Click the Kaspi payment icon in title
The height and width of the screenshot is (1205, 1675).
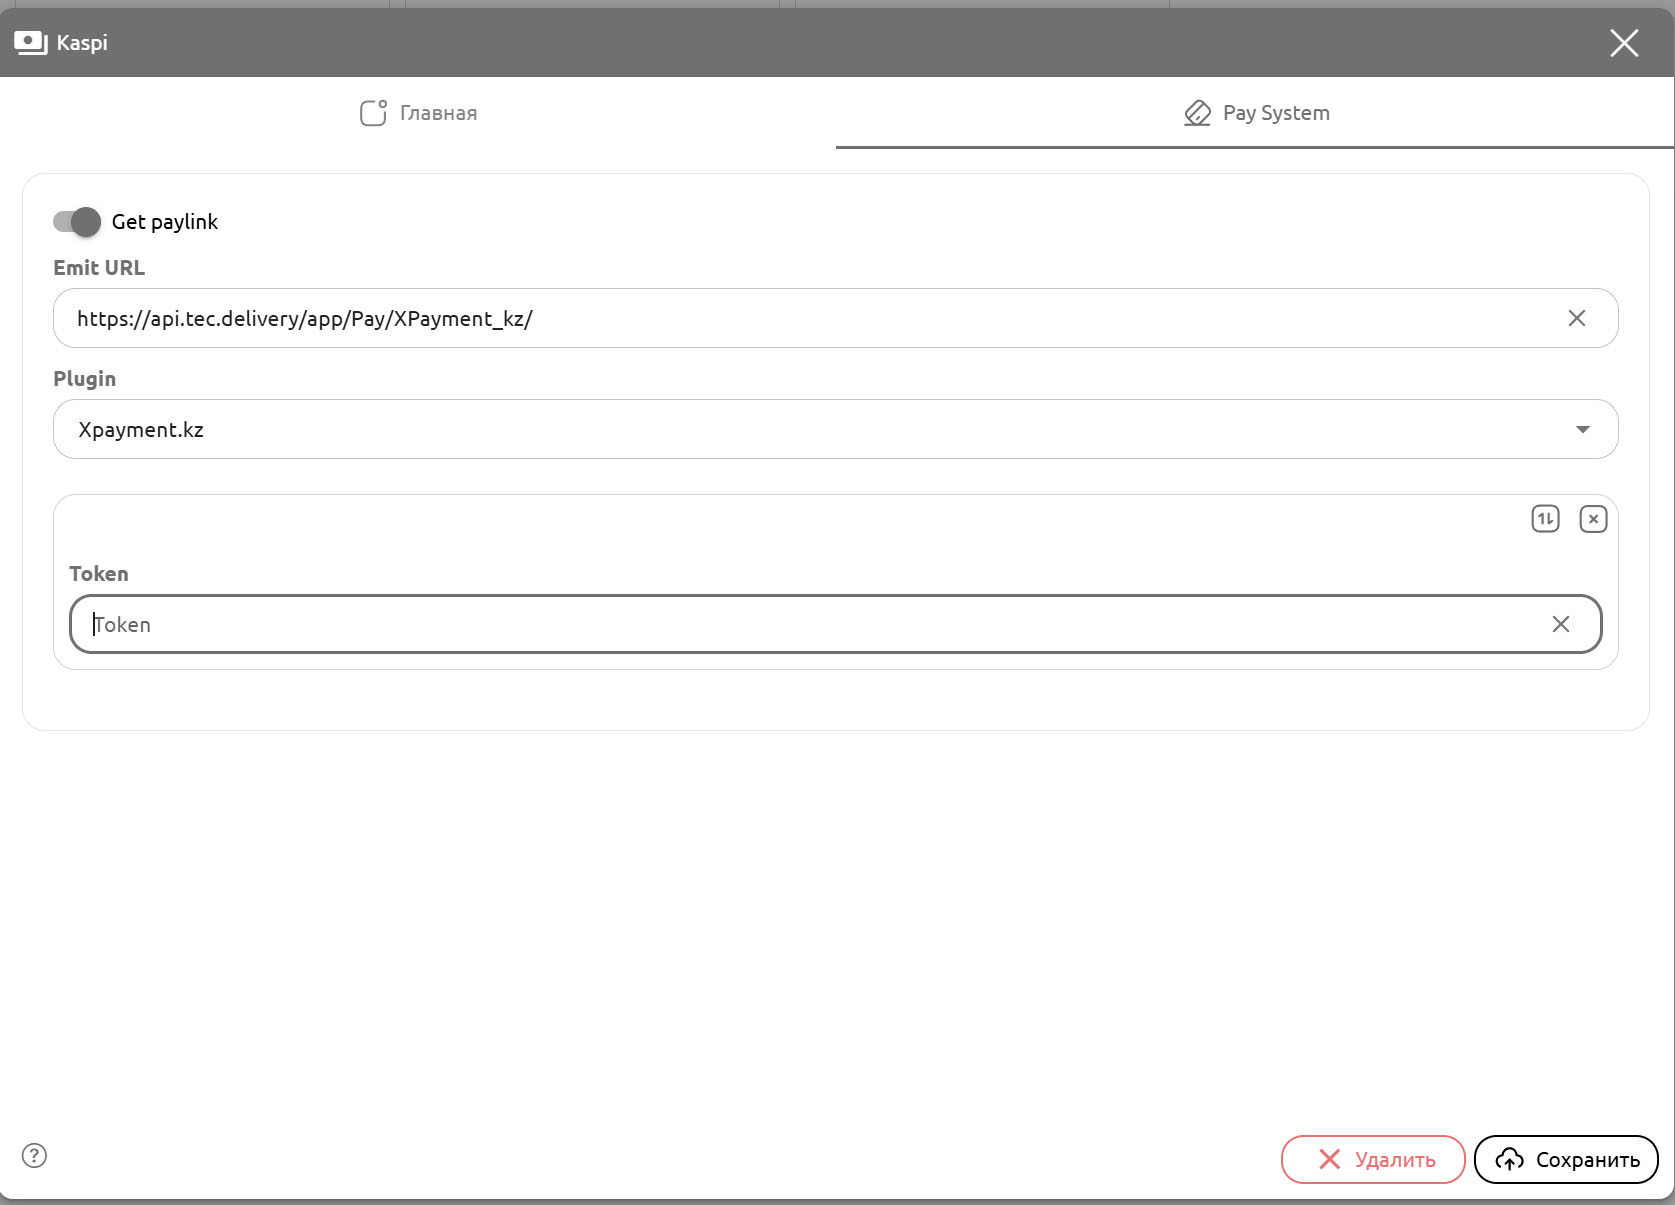(x=31, y=43)
